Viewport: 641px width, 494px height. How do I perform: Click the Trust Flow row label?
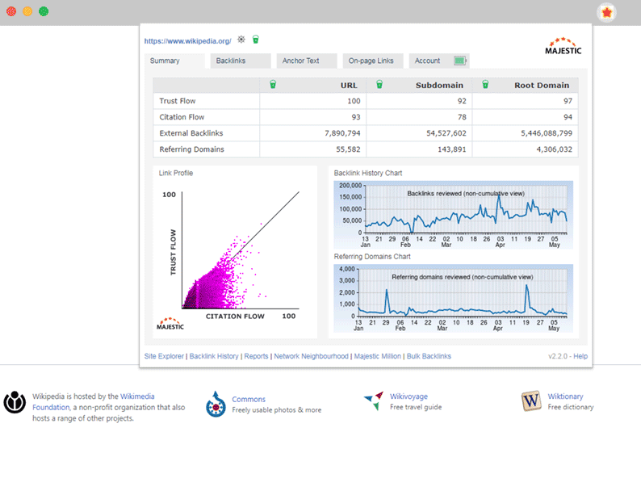point(177,101)
